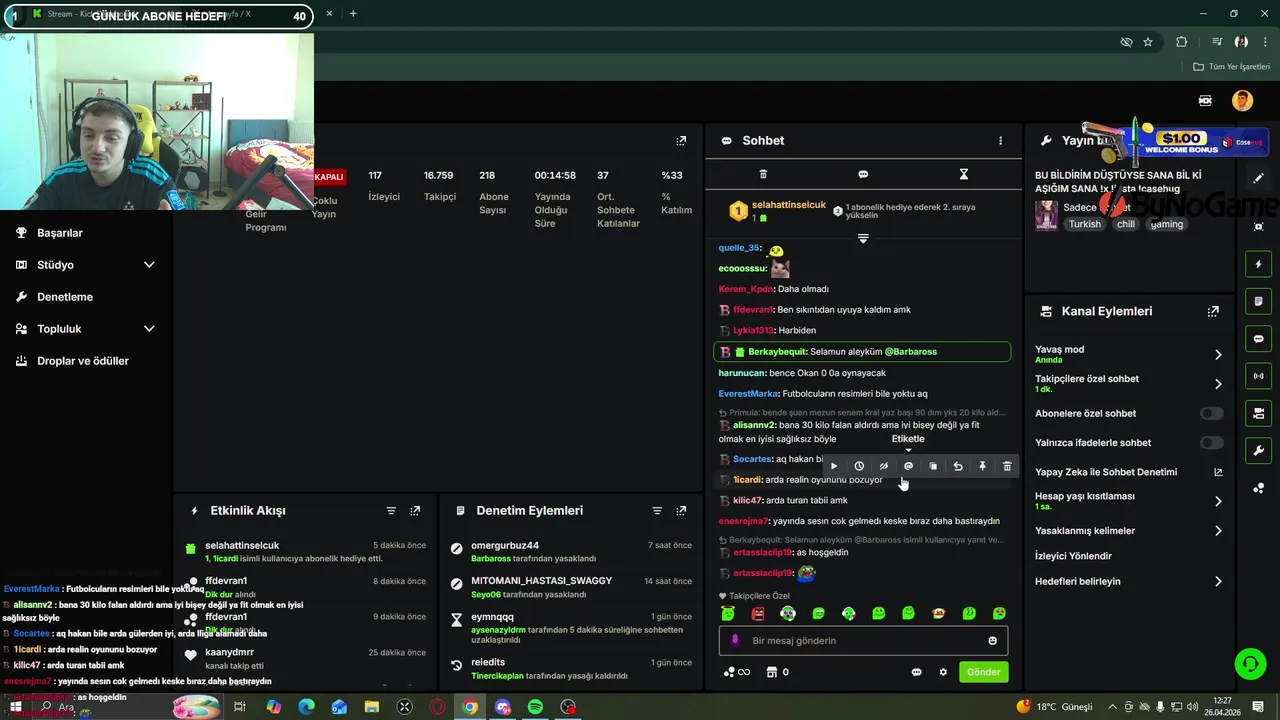Click the chat message input field

[x=863, y=641]
